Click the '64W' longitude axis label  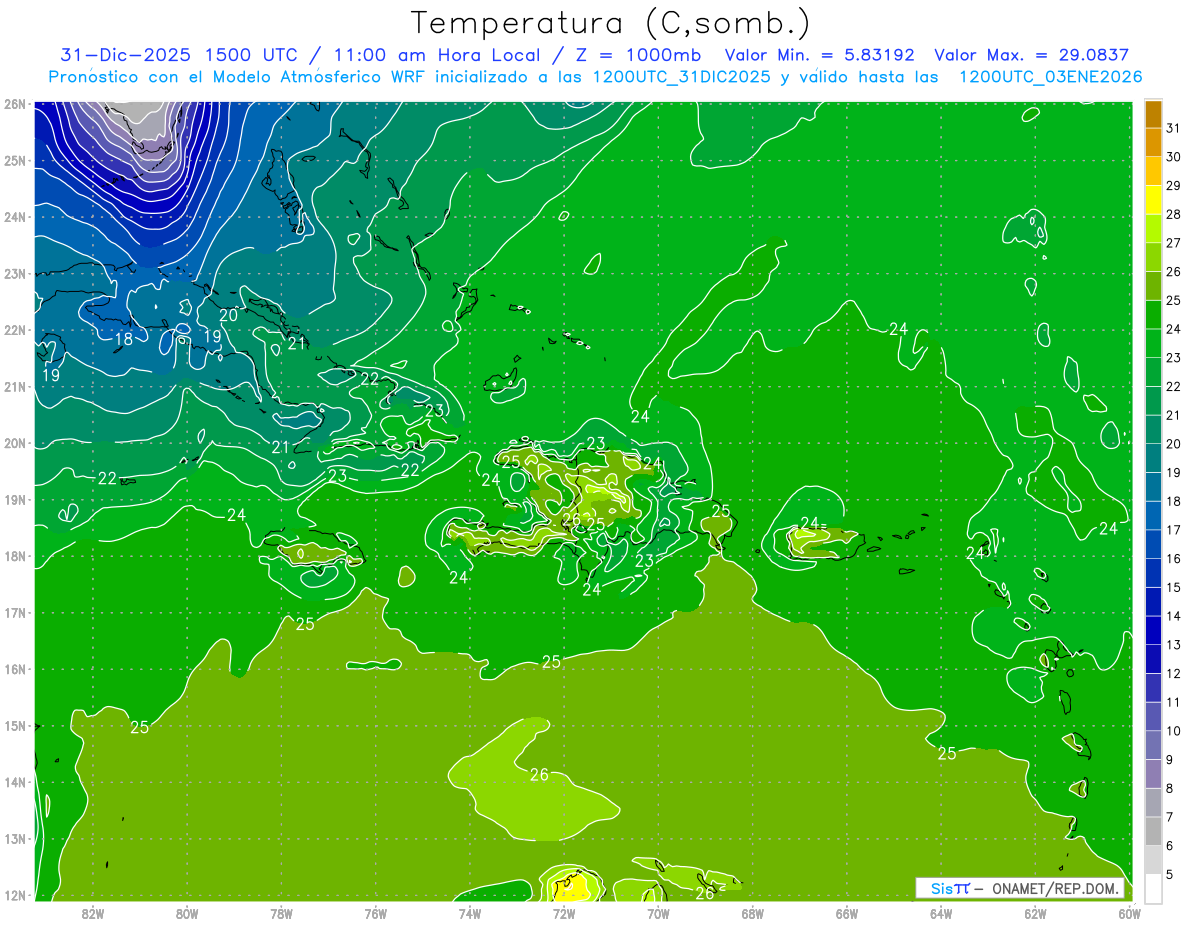pos(940,913)
